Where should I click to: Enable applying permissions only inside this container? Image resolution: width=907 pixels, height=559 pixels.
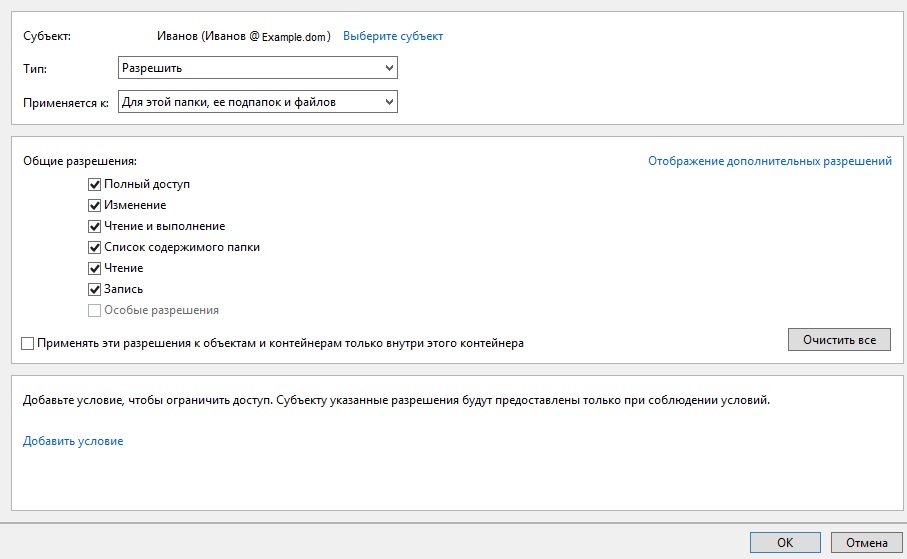[27, 343]
